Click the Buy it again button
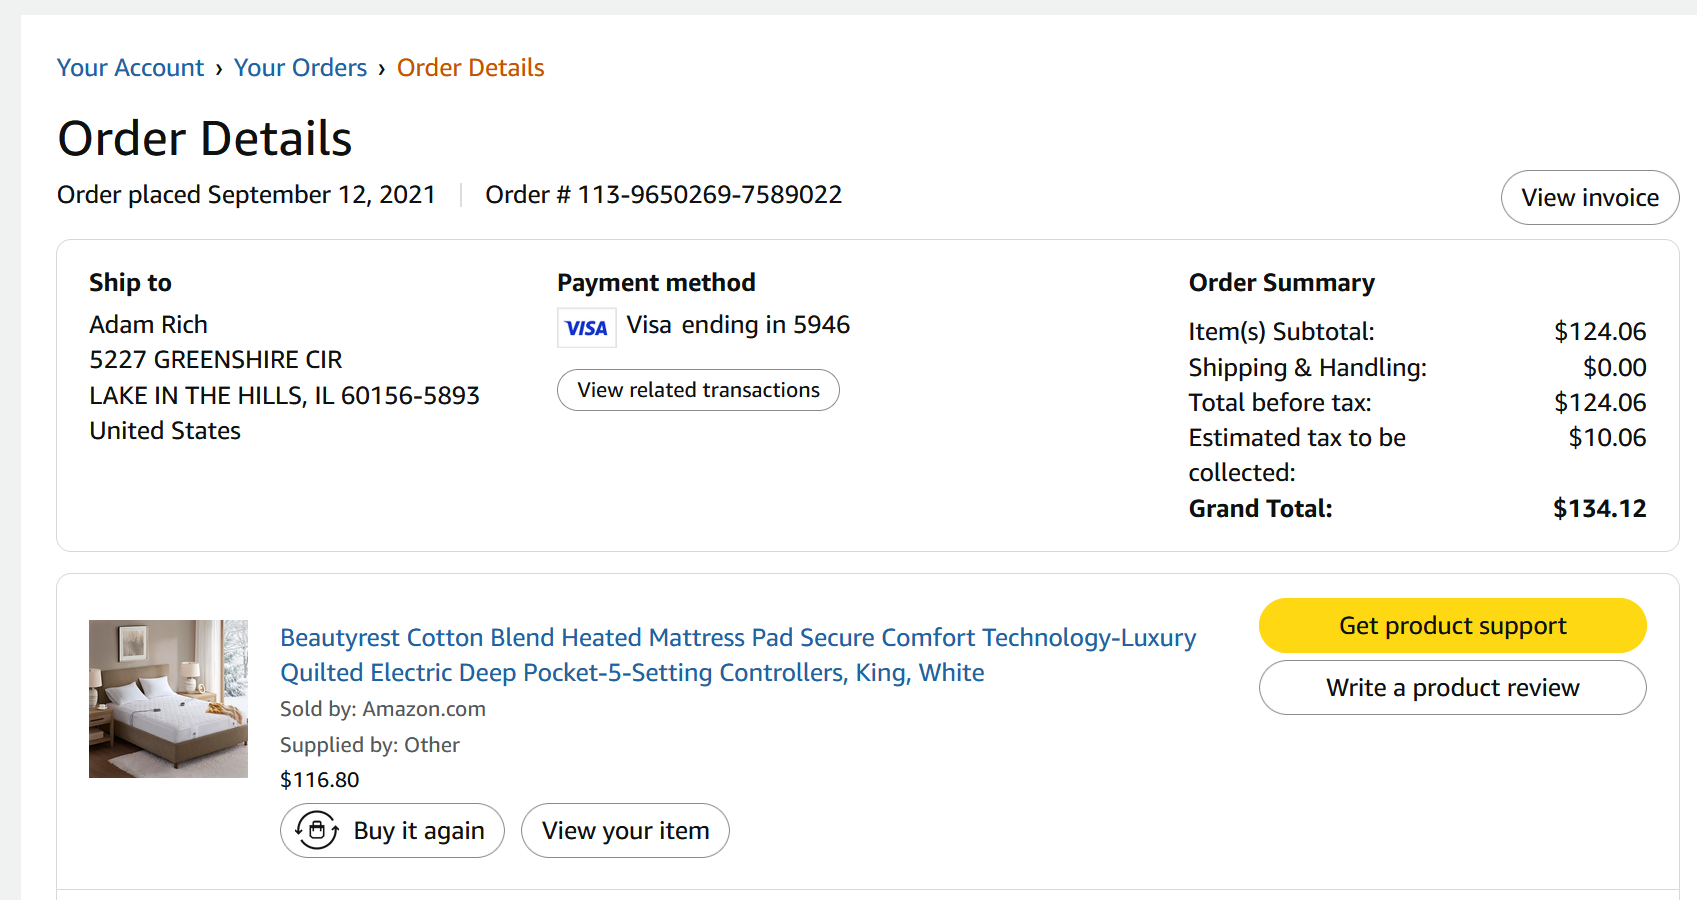Screen dimensions: 1697x900 (392, 830)
